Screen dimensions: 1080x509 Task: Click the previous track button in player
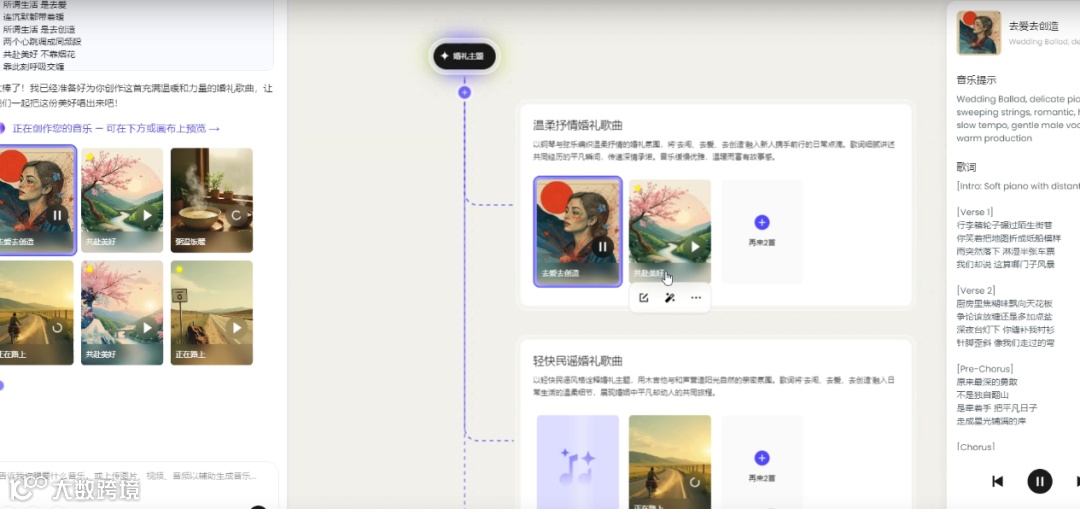pos(997,481)
